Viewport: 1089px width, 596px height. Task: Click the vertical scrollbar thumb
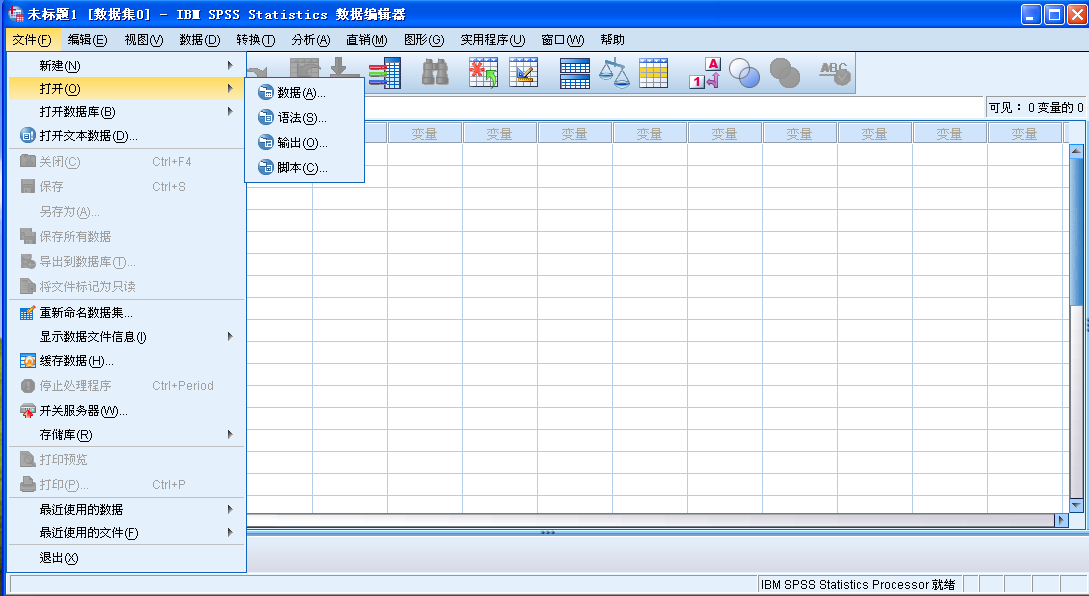pos(1076,231)
